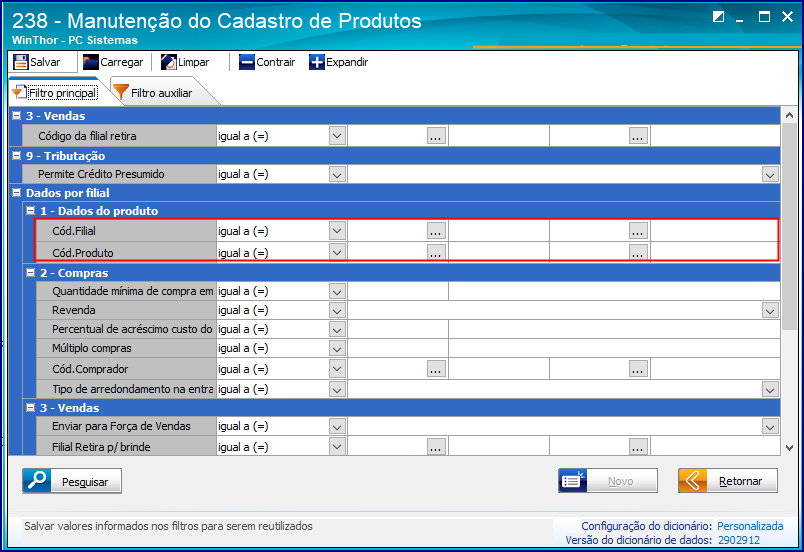Collapse the 1 - Dados do produto group
804x552 pixels.
(x=31, y=211)
